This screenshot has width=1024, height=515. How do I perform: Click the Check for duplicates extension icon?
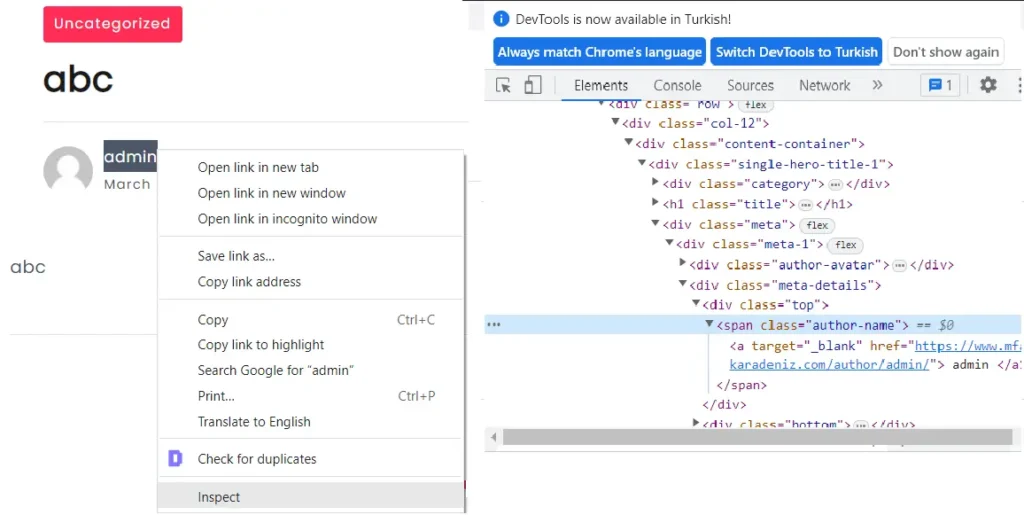175,459
